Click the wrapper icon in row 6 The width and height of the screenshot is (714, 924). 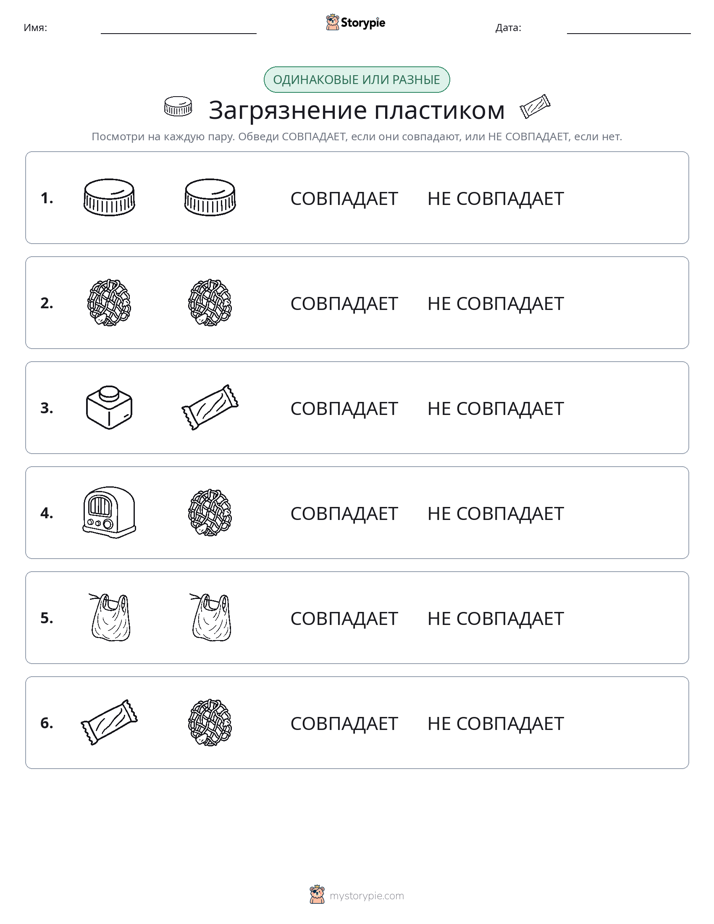point(110,722)
